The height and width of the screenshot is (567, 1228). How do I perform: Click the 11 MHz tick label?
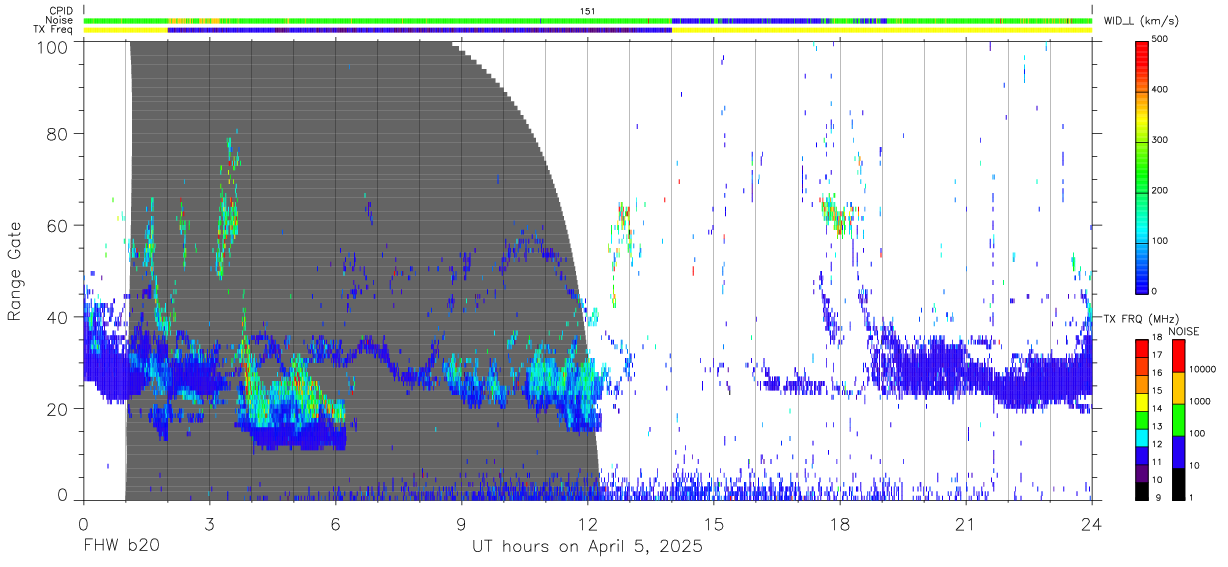point(1158,462)
